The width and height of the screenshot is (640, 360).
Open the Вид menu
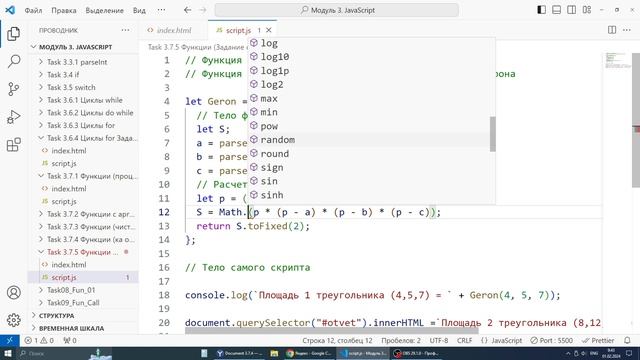point(139,10)
